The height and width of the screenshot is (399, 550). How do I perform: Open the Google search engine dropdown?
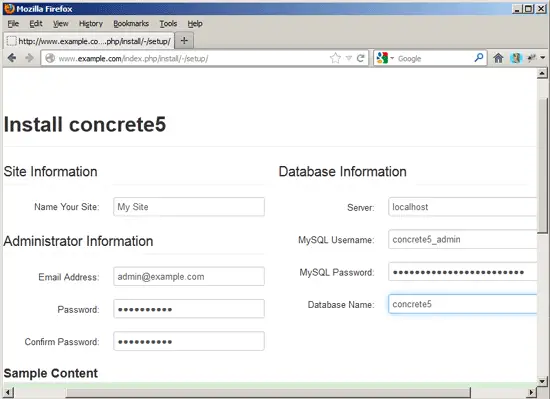tap(385, 58)
